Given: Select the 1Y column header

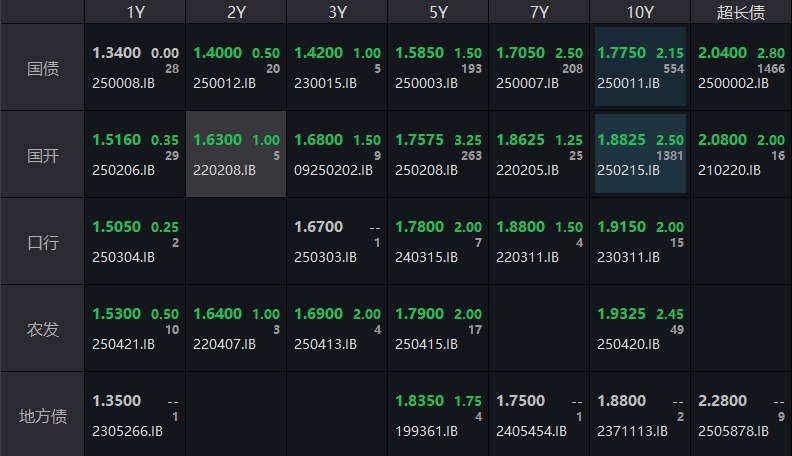Looking at the screenshot, I should tap(135, 12).
